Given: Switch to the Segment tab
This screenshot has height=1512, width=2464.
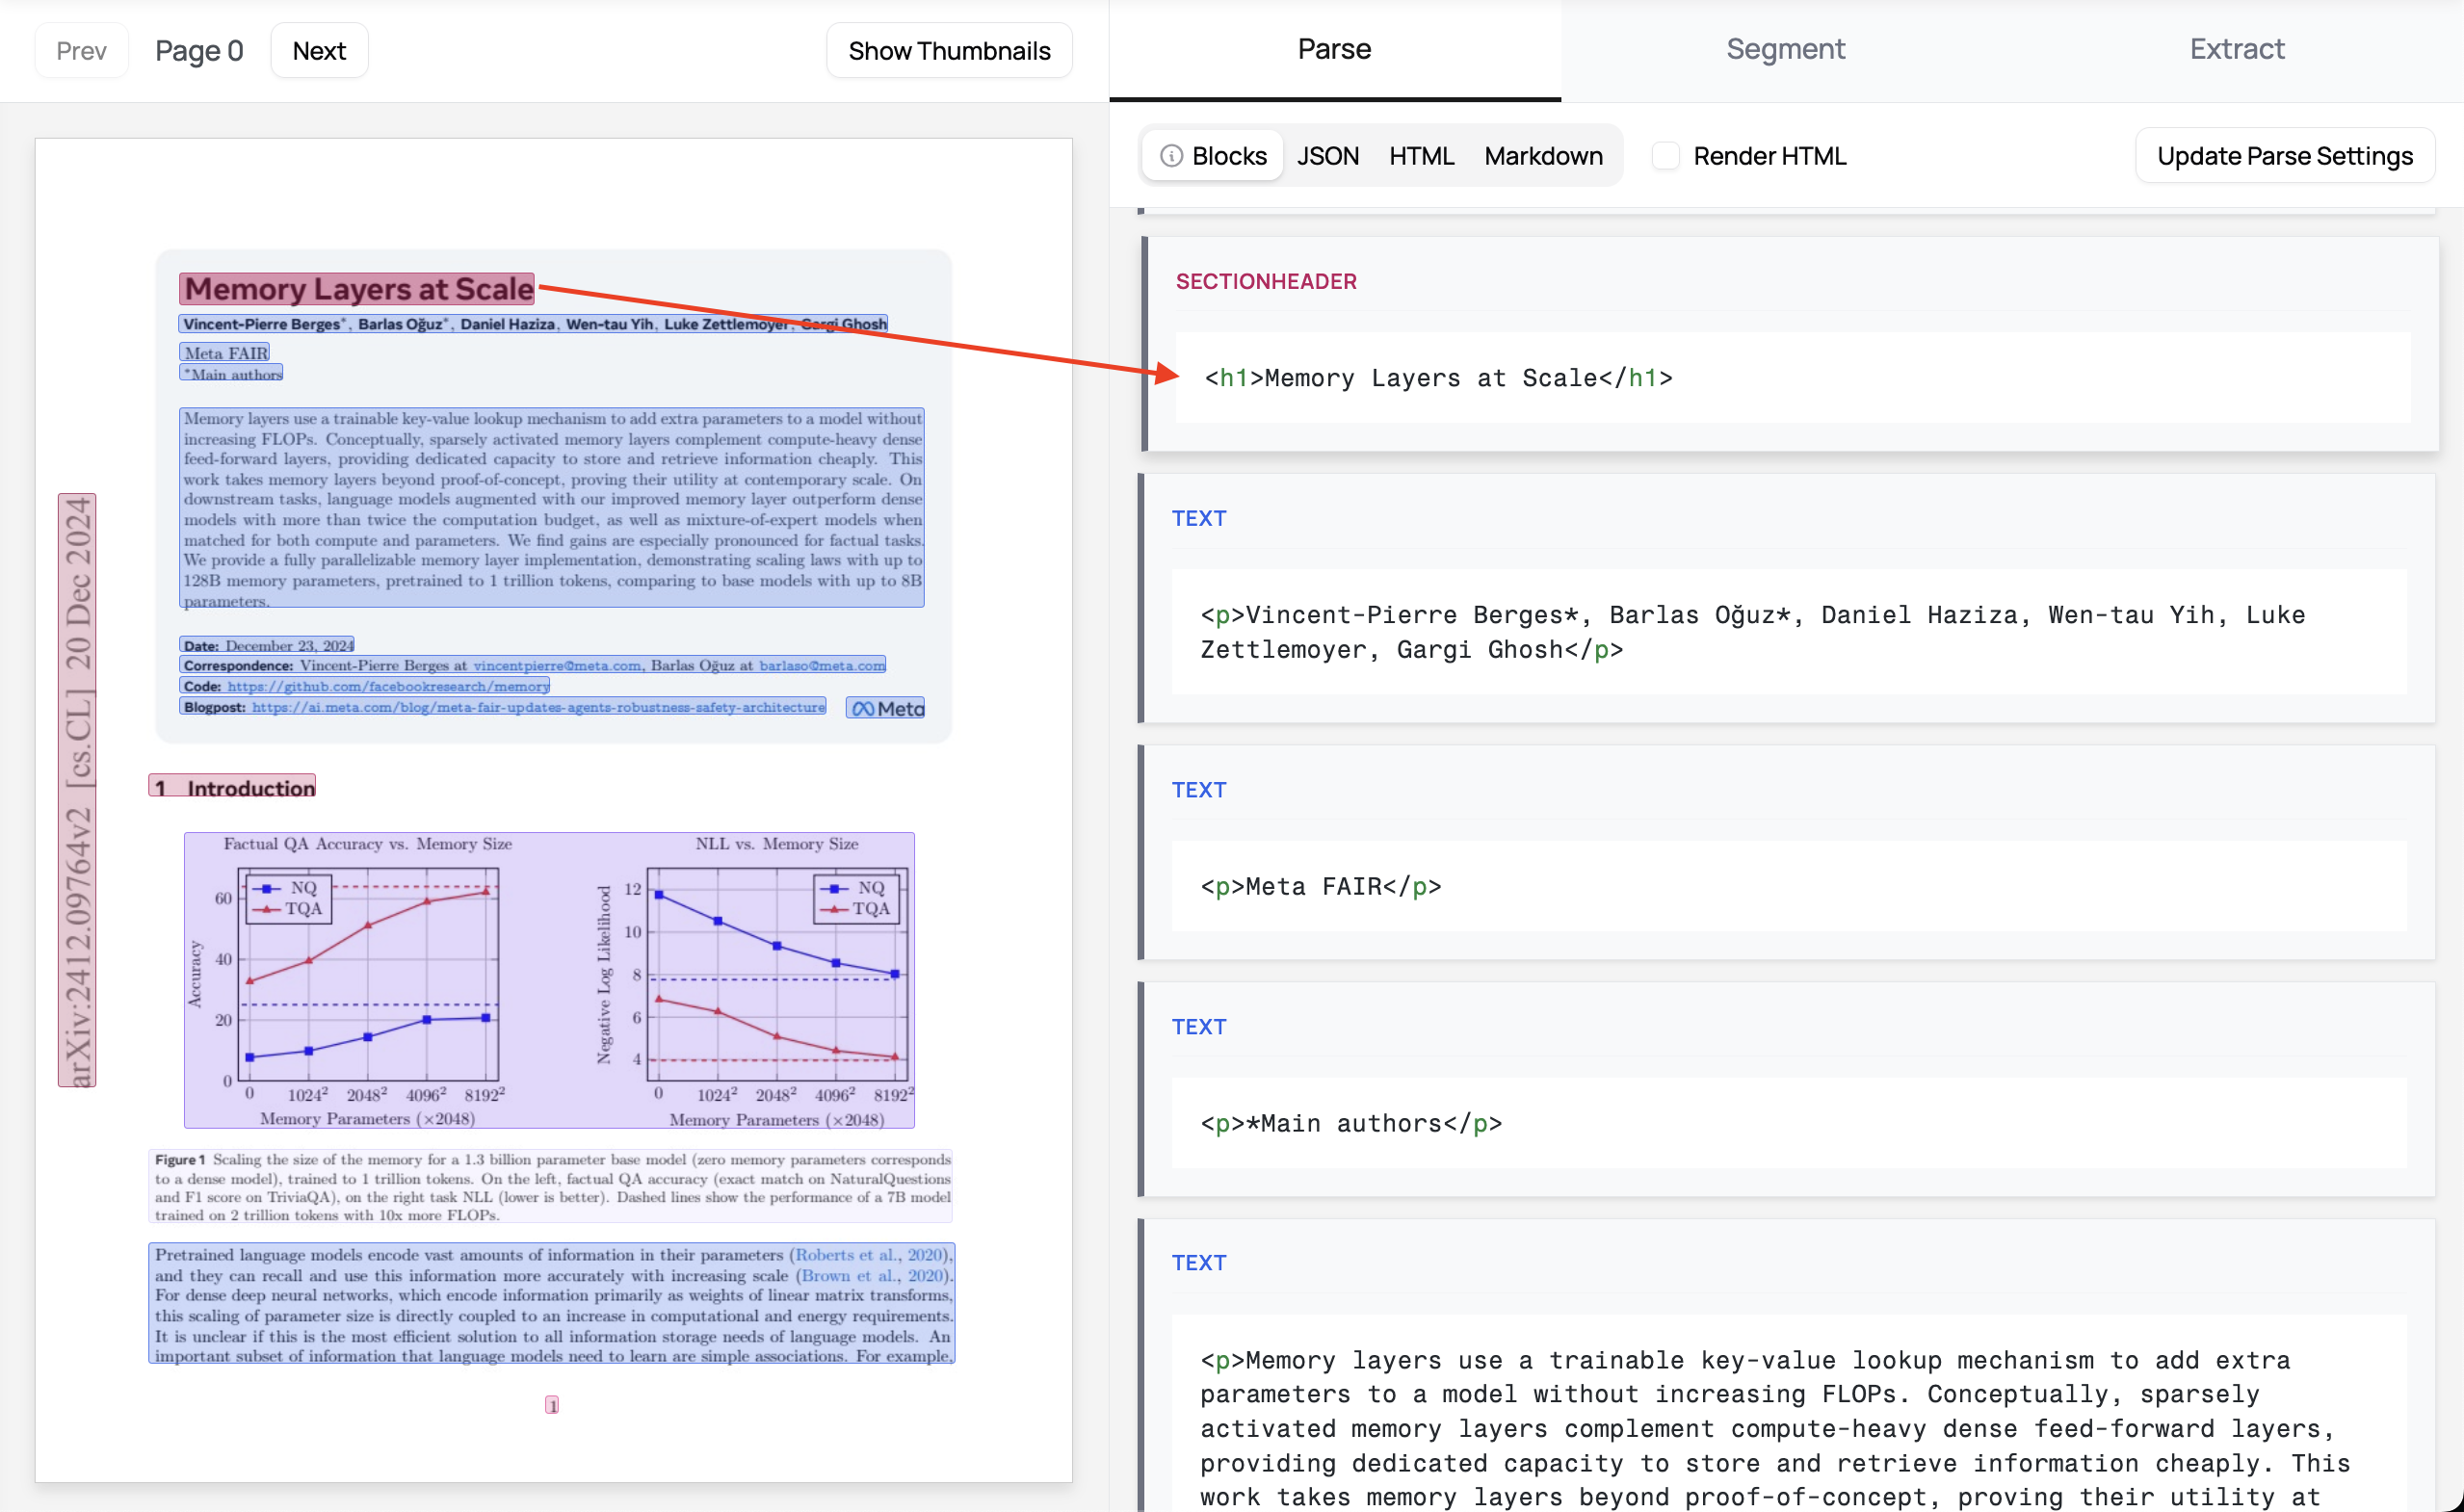Looking at the screenshot, I should click(1785, 49).
